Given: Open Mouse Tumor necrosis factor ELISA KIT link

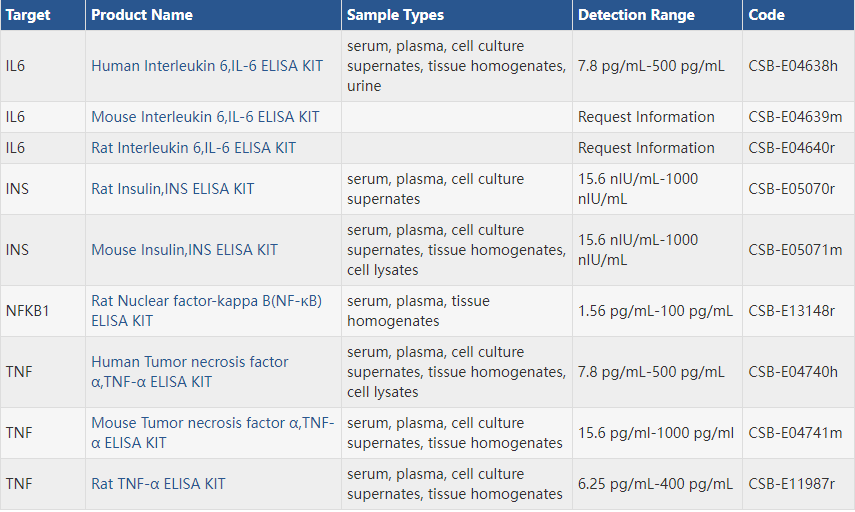Looking at the screenshot, I should [x=212, y=433].
